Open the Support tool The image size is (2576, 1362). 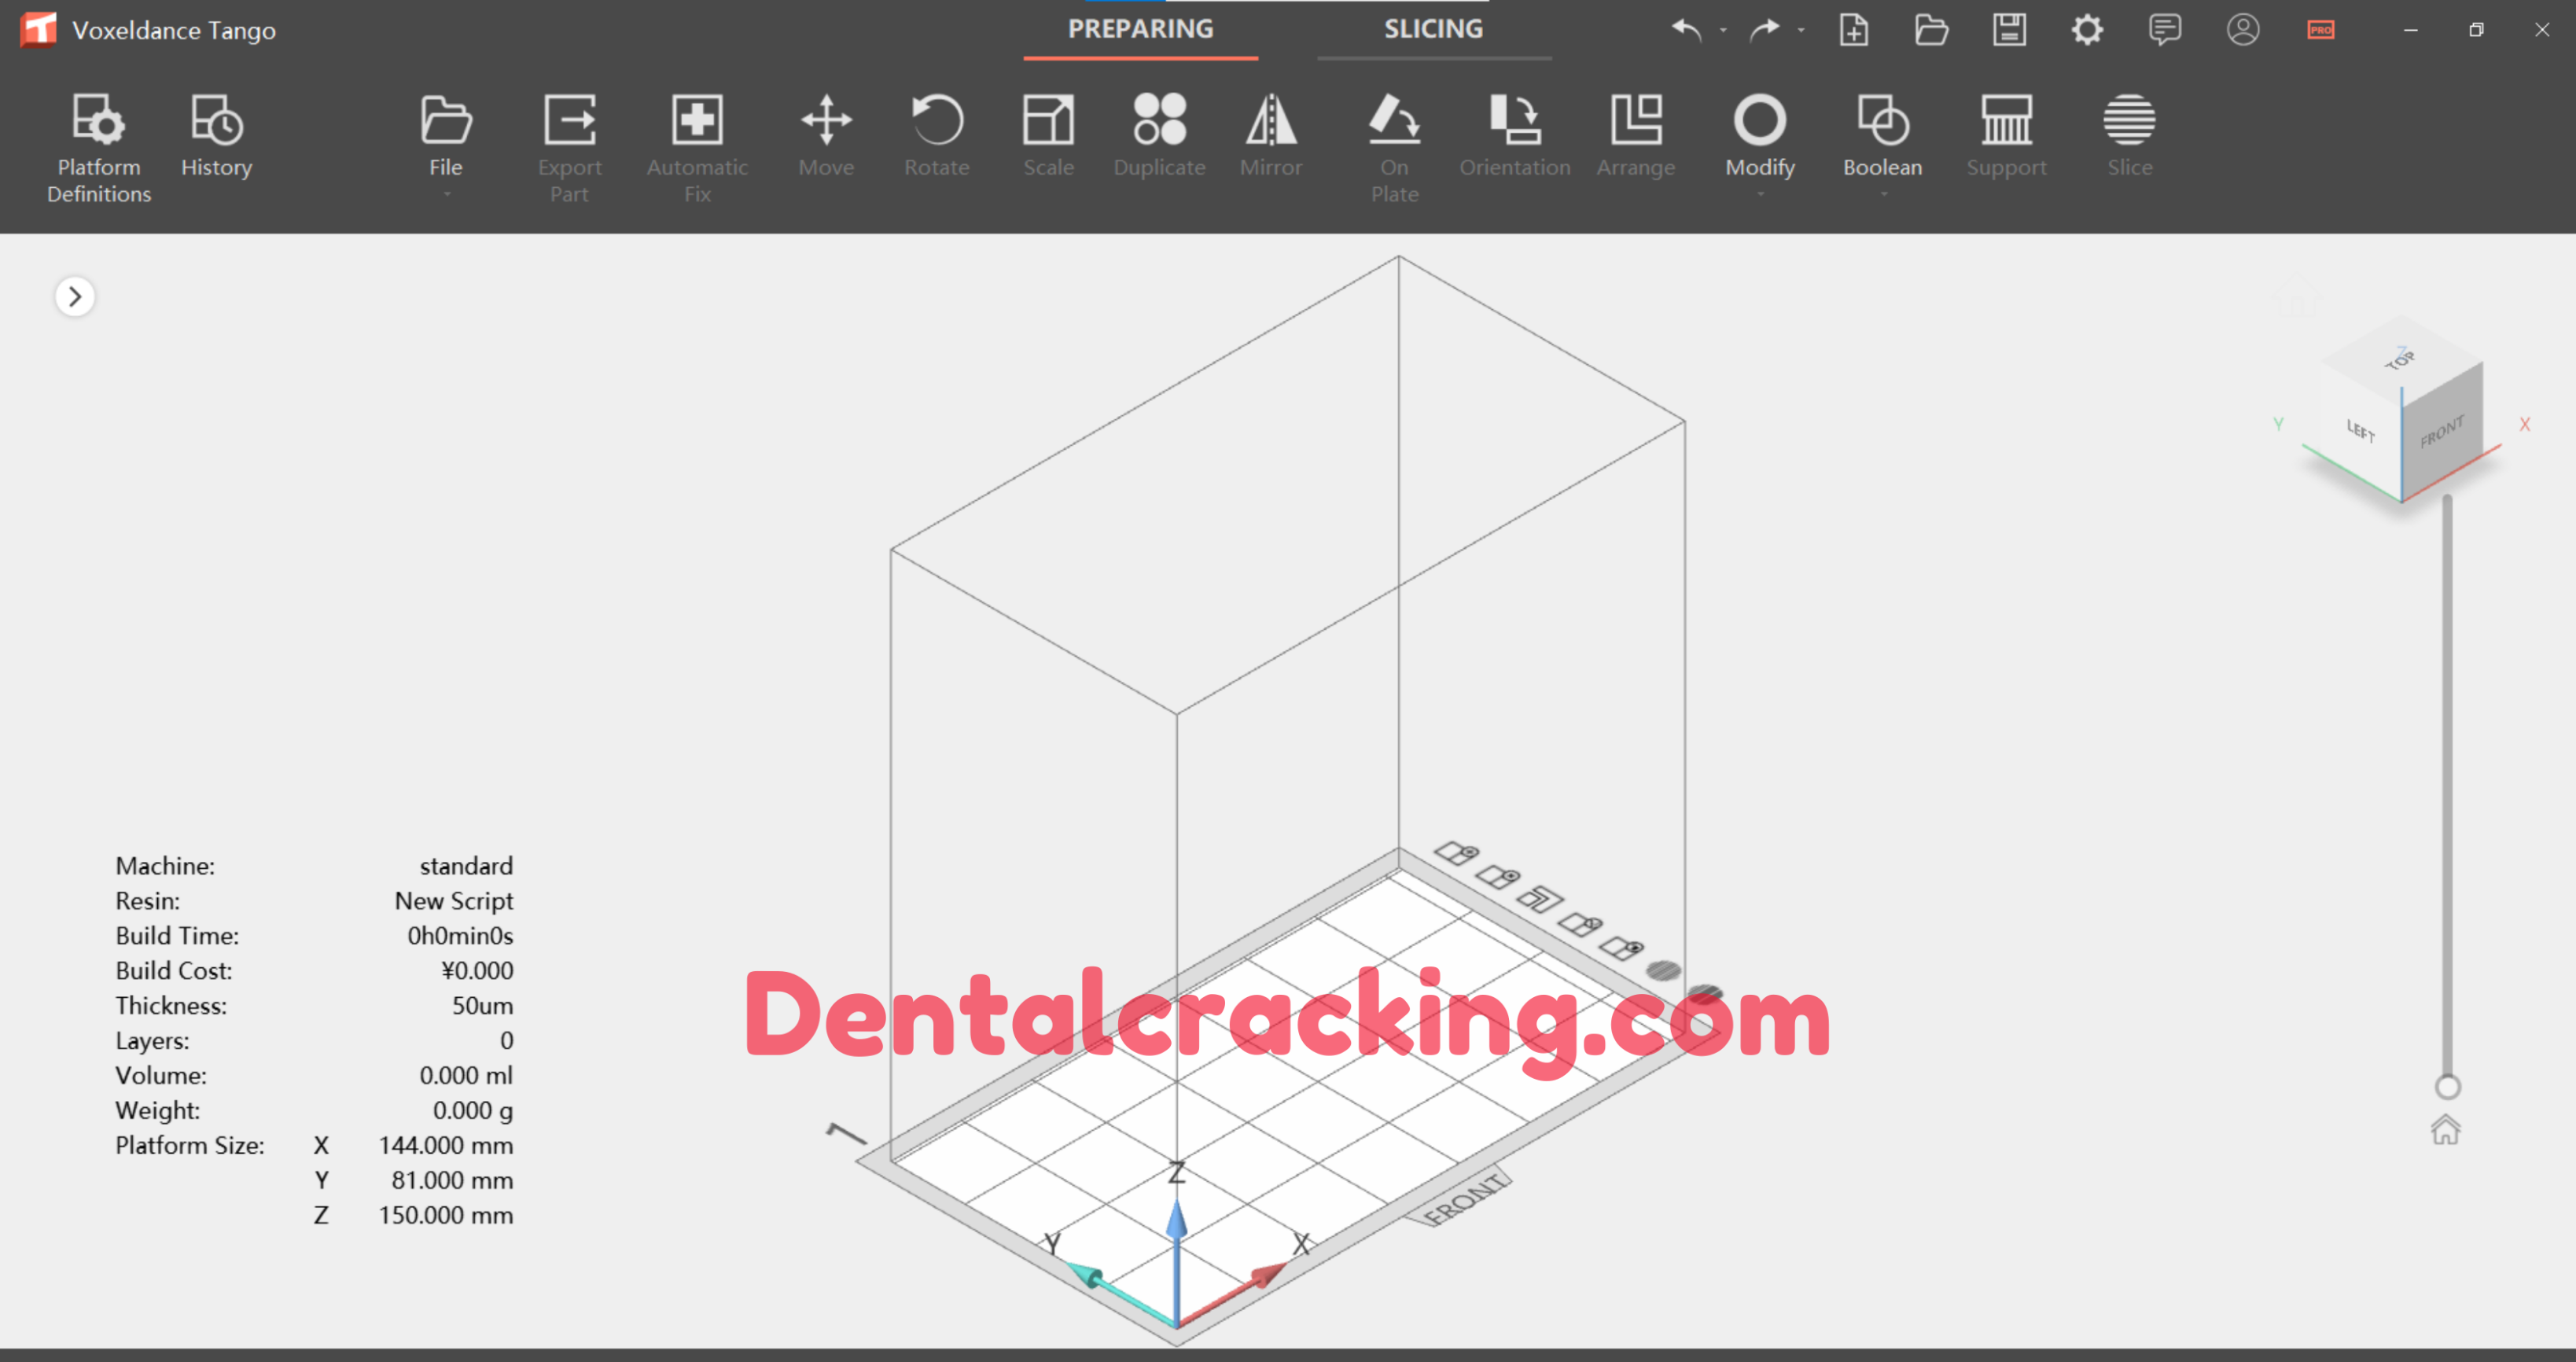pos(2006,136)
